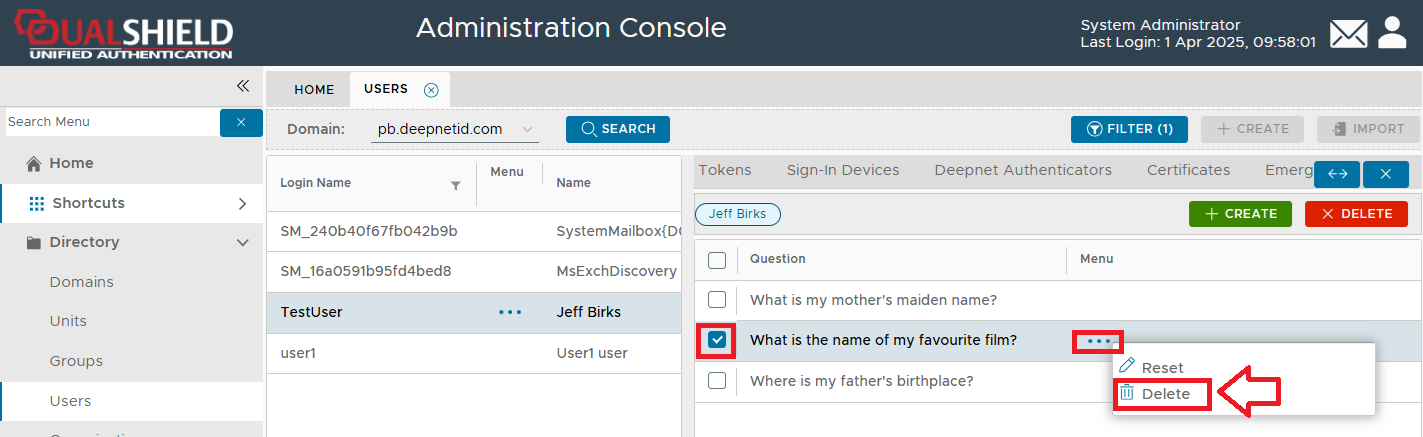Expand the Shortcuts menu arrow
Screen dimensions: 1423x437
coord(242,204)
